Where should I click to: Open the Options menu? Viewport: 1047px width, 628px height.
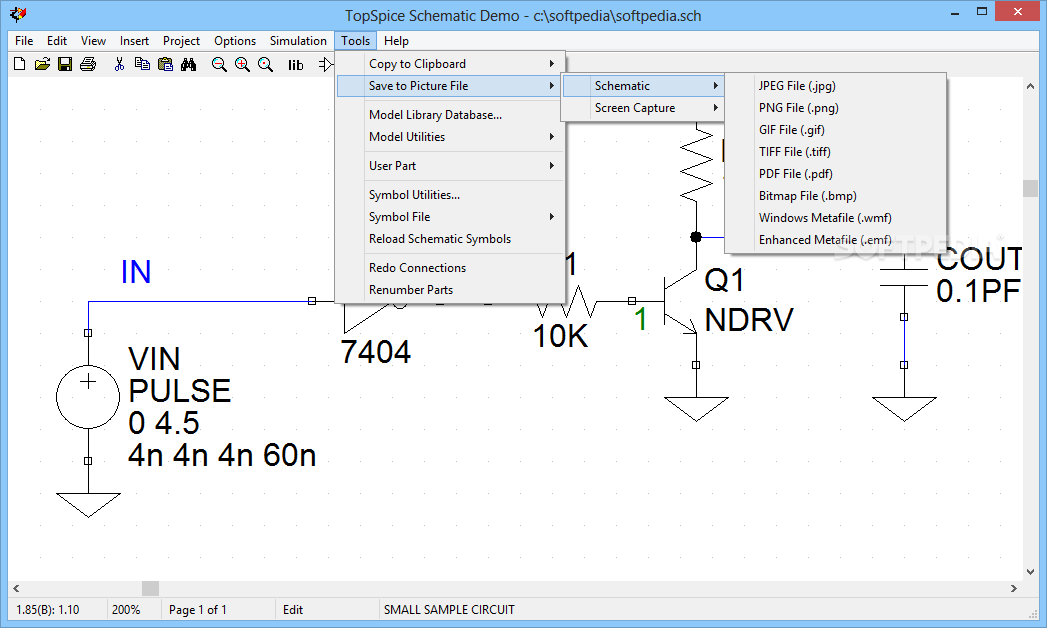coord(235,41)
